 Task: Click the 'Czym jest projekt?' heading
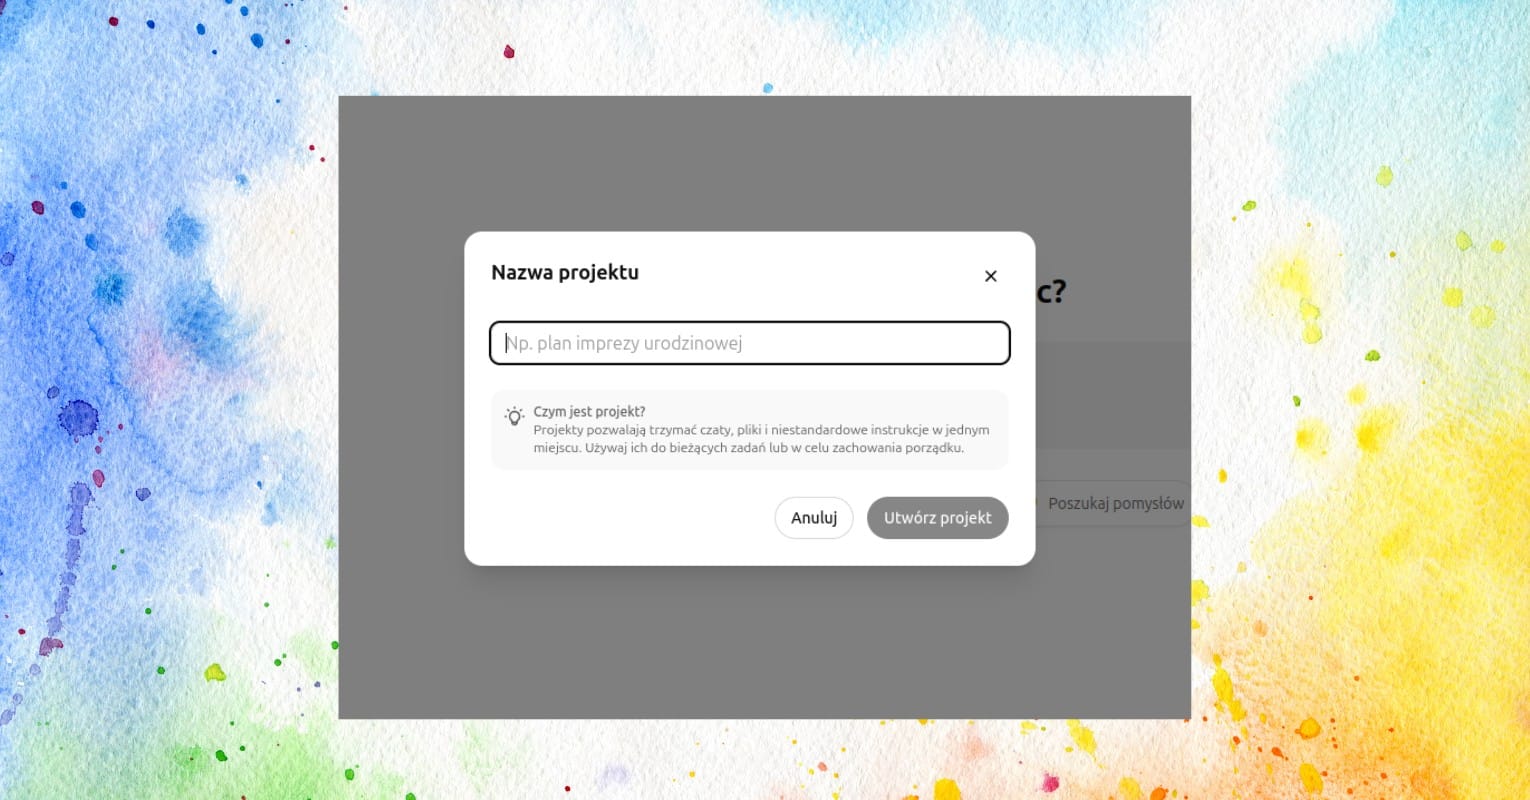coord(589,411)
